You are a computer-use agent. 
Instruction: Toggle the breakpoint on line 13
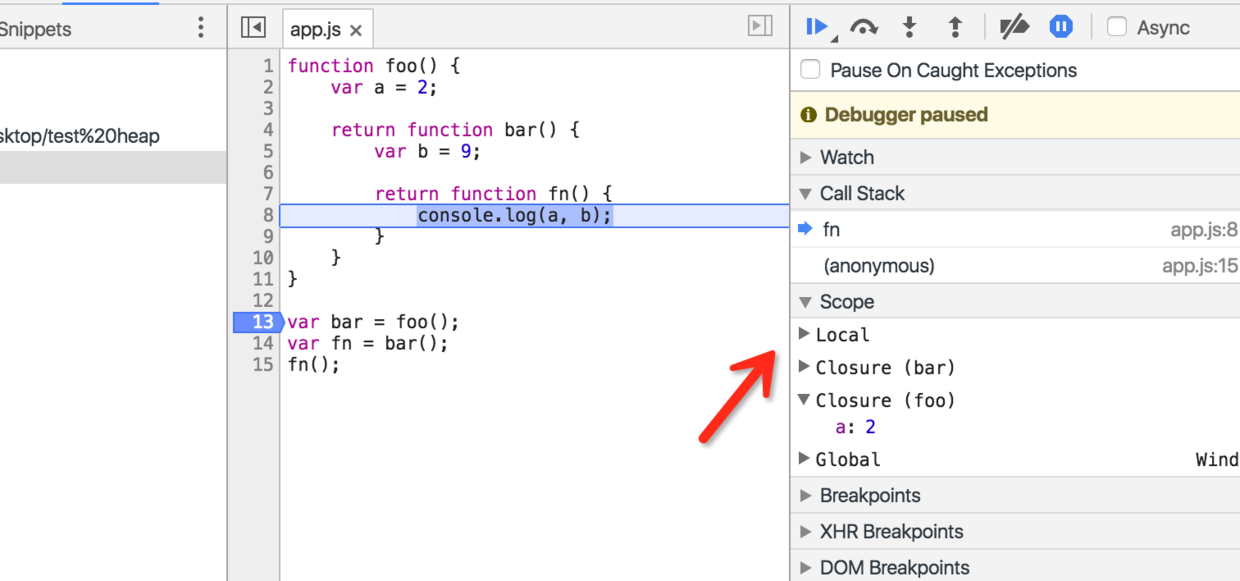tap(254, 322)
